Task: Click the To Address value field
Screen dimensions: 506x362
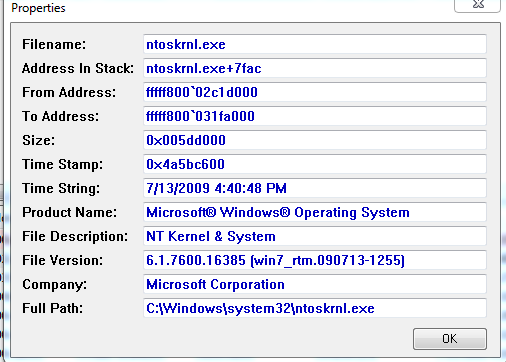Action: click(315, 116)
